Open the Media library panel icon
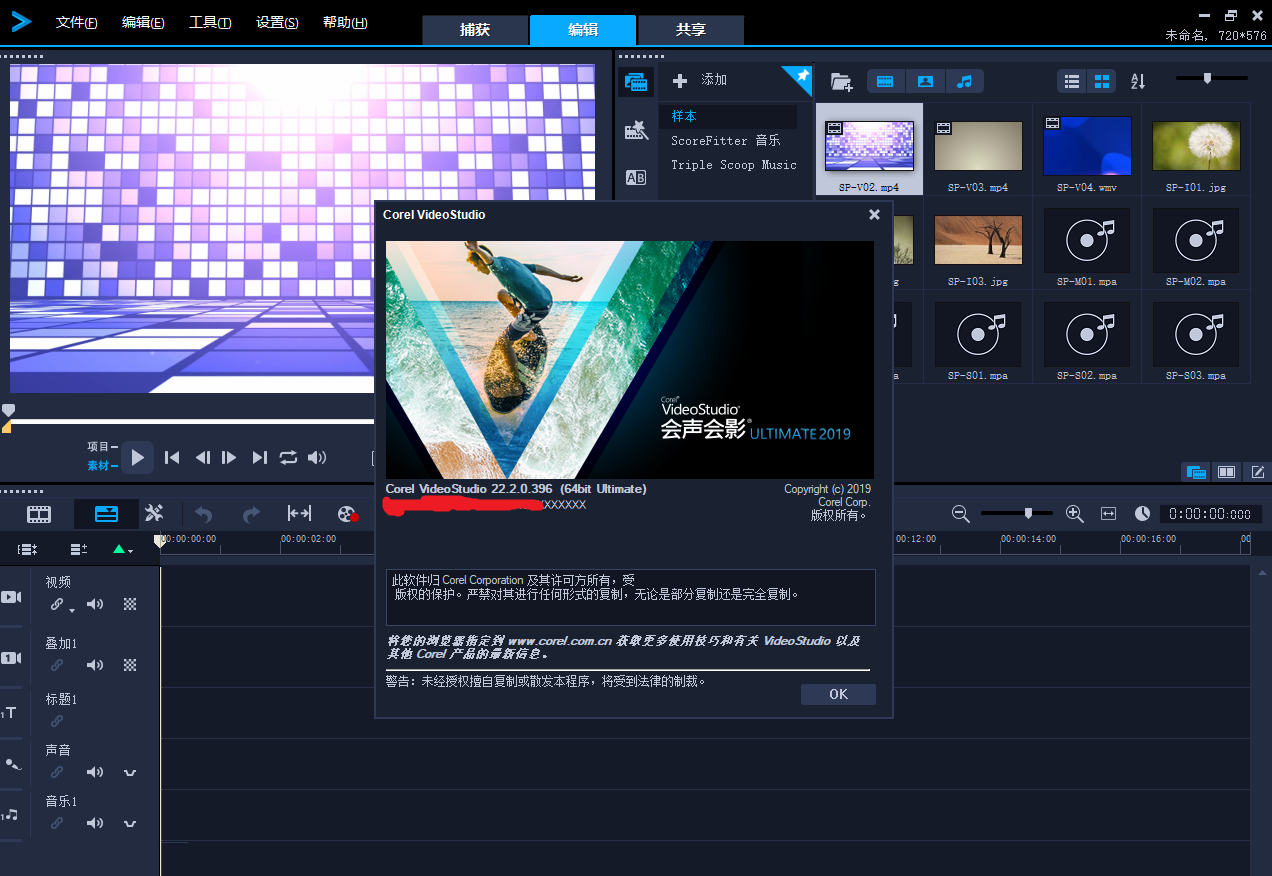Image resolution: width=1272 pixels, height=876 pixels. (636, 81)
